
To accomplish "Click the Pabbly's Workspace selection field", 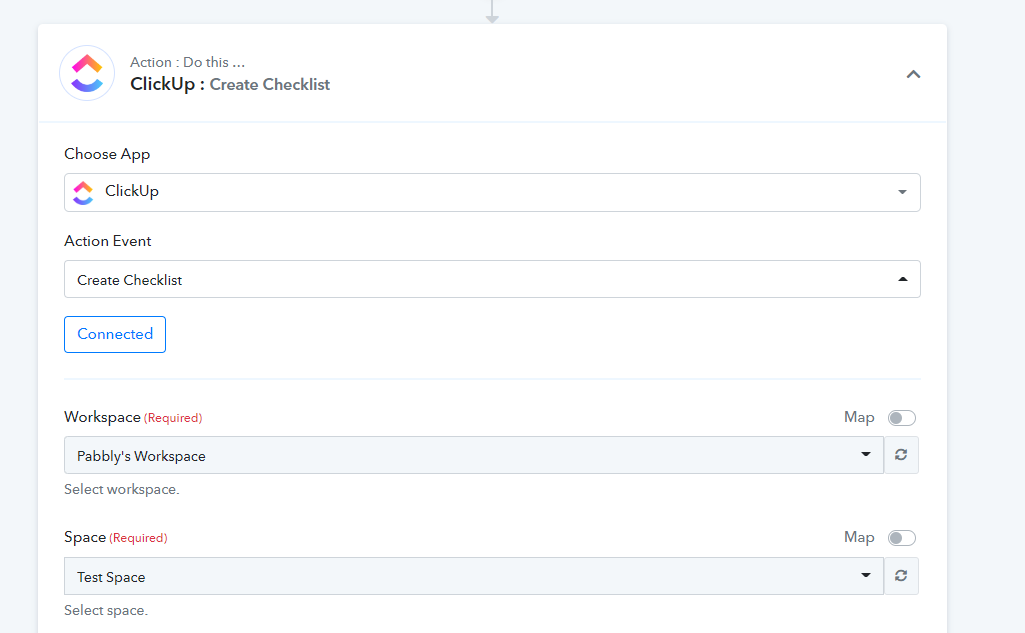I will tap(474, 455).
